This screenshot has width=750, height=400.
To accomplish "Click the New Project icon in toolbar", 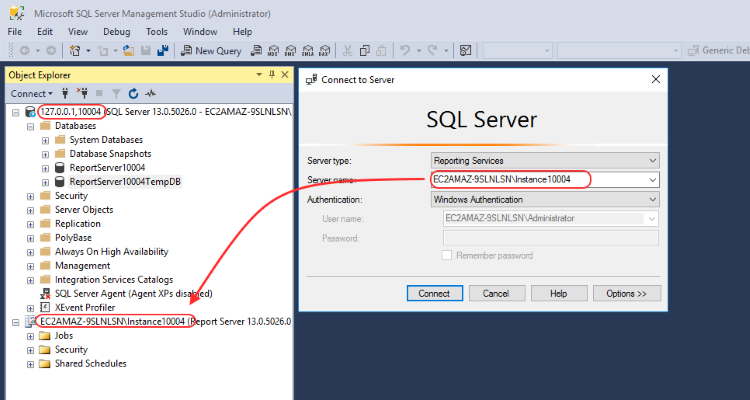I will (75, 51).
